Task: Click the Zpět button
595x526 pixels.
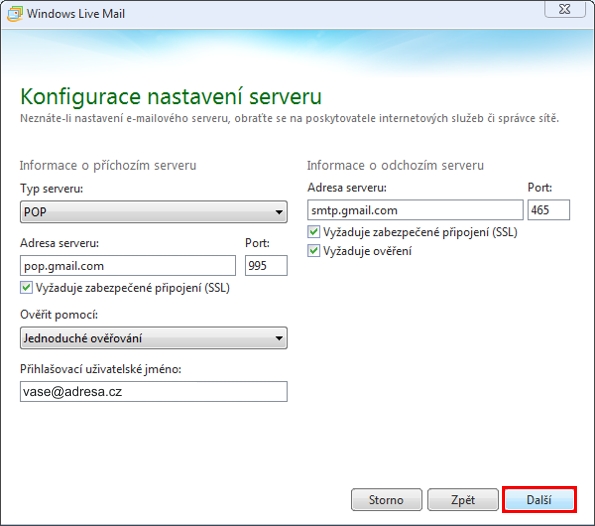Action: point(463,499)
